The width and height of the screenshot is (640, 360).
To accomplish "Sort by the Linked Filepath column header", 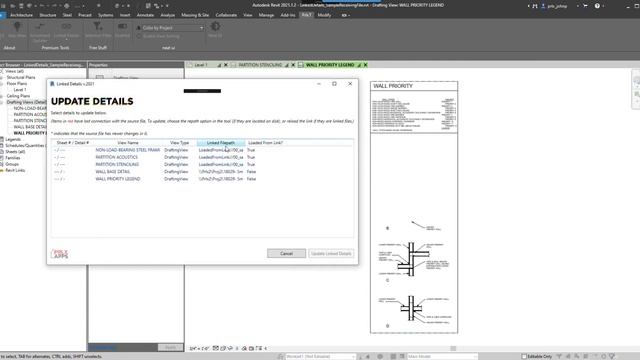I will (221, 143).
